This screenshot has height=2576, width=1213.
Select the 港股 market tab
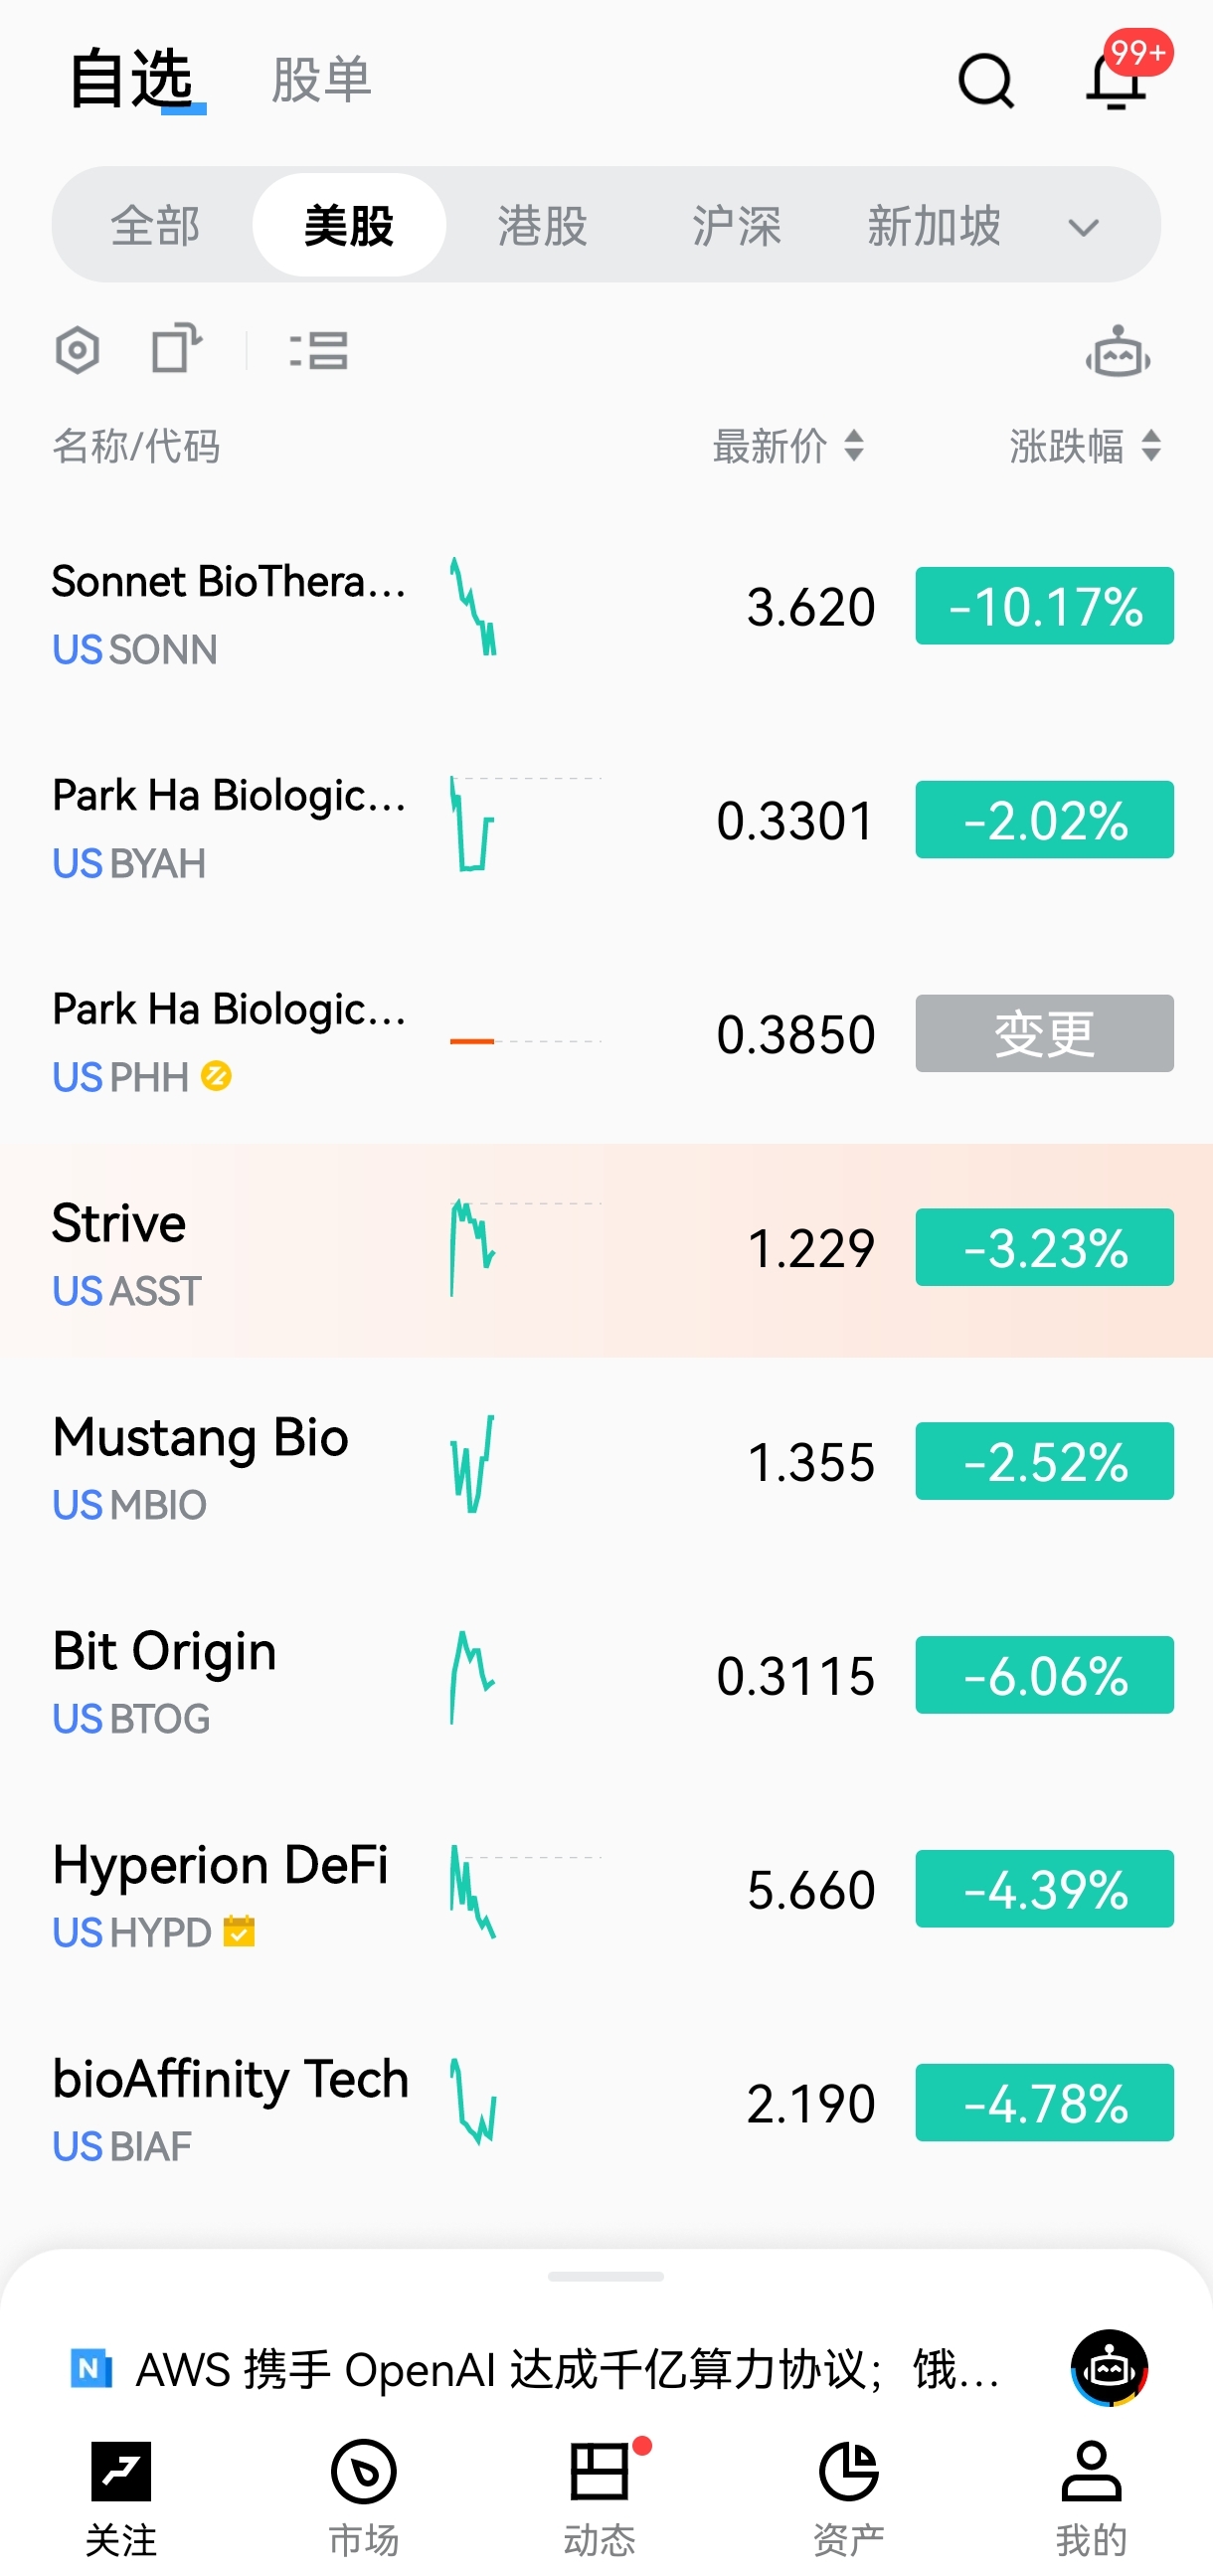[542, 226]
